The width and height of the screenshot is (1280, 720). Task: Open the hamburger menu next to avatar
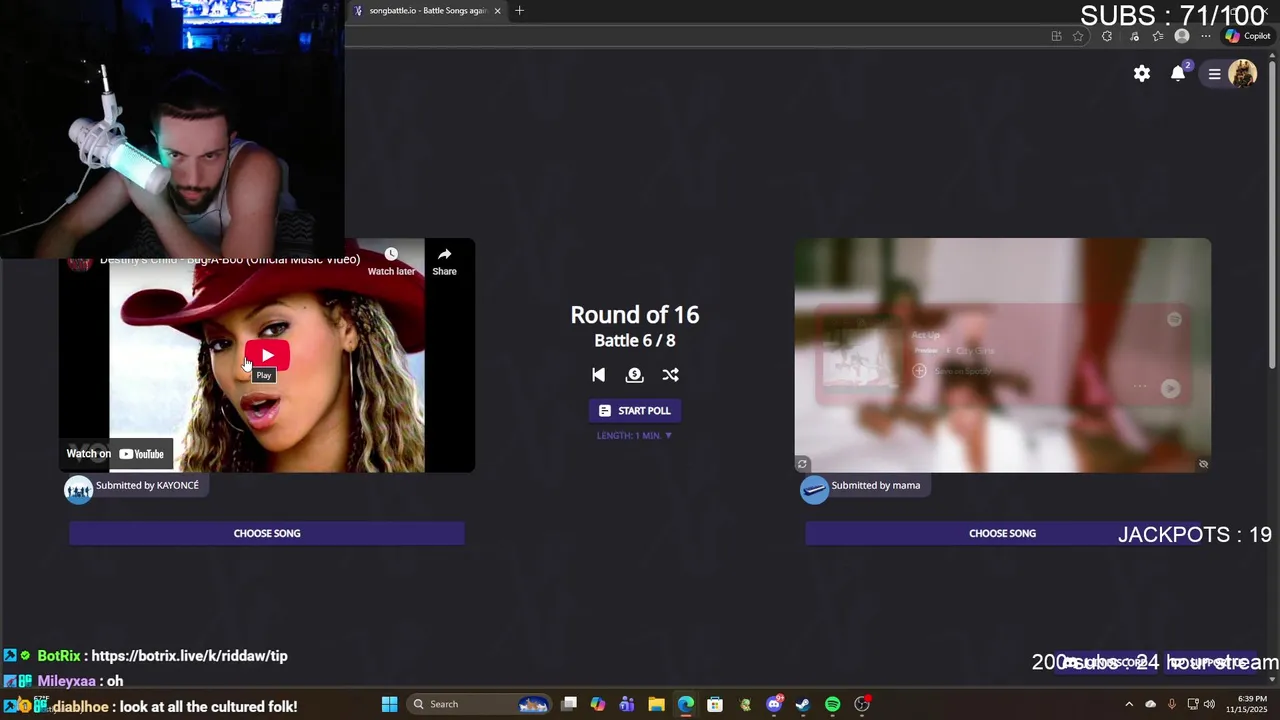pyautogui.click(x=1214, y=74)
